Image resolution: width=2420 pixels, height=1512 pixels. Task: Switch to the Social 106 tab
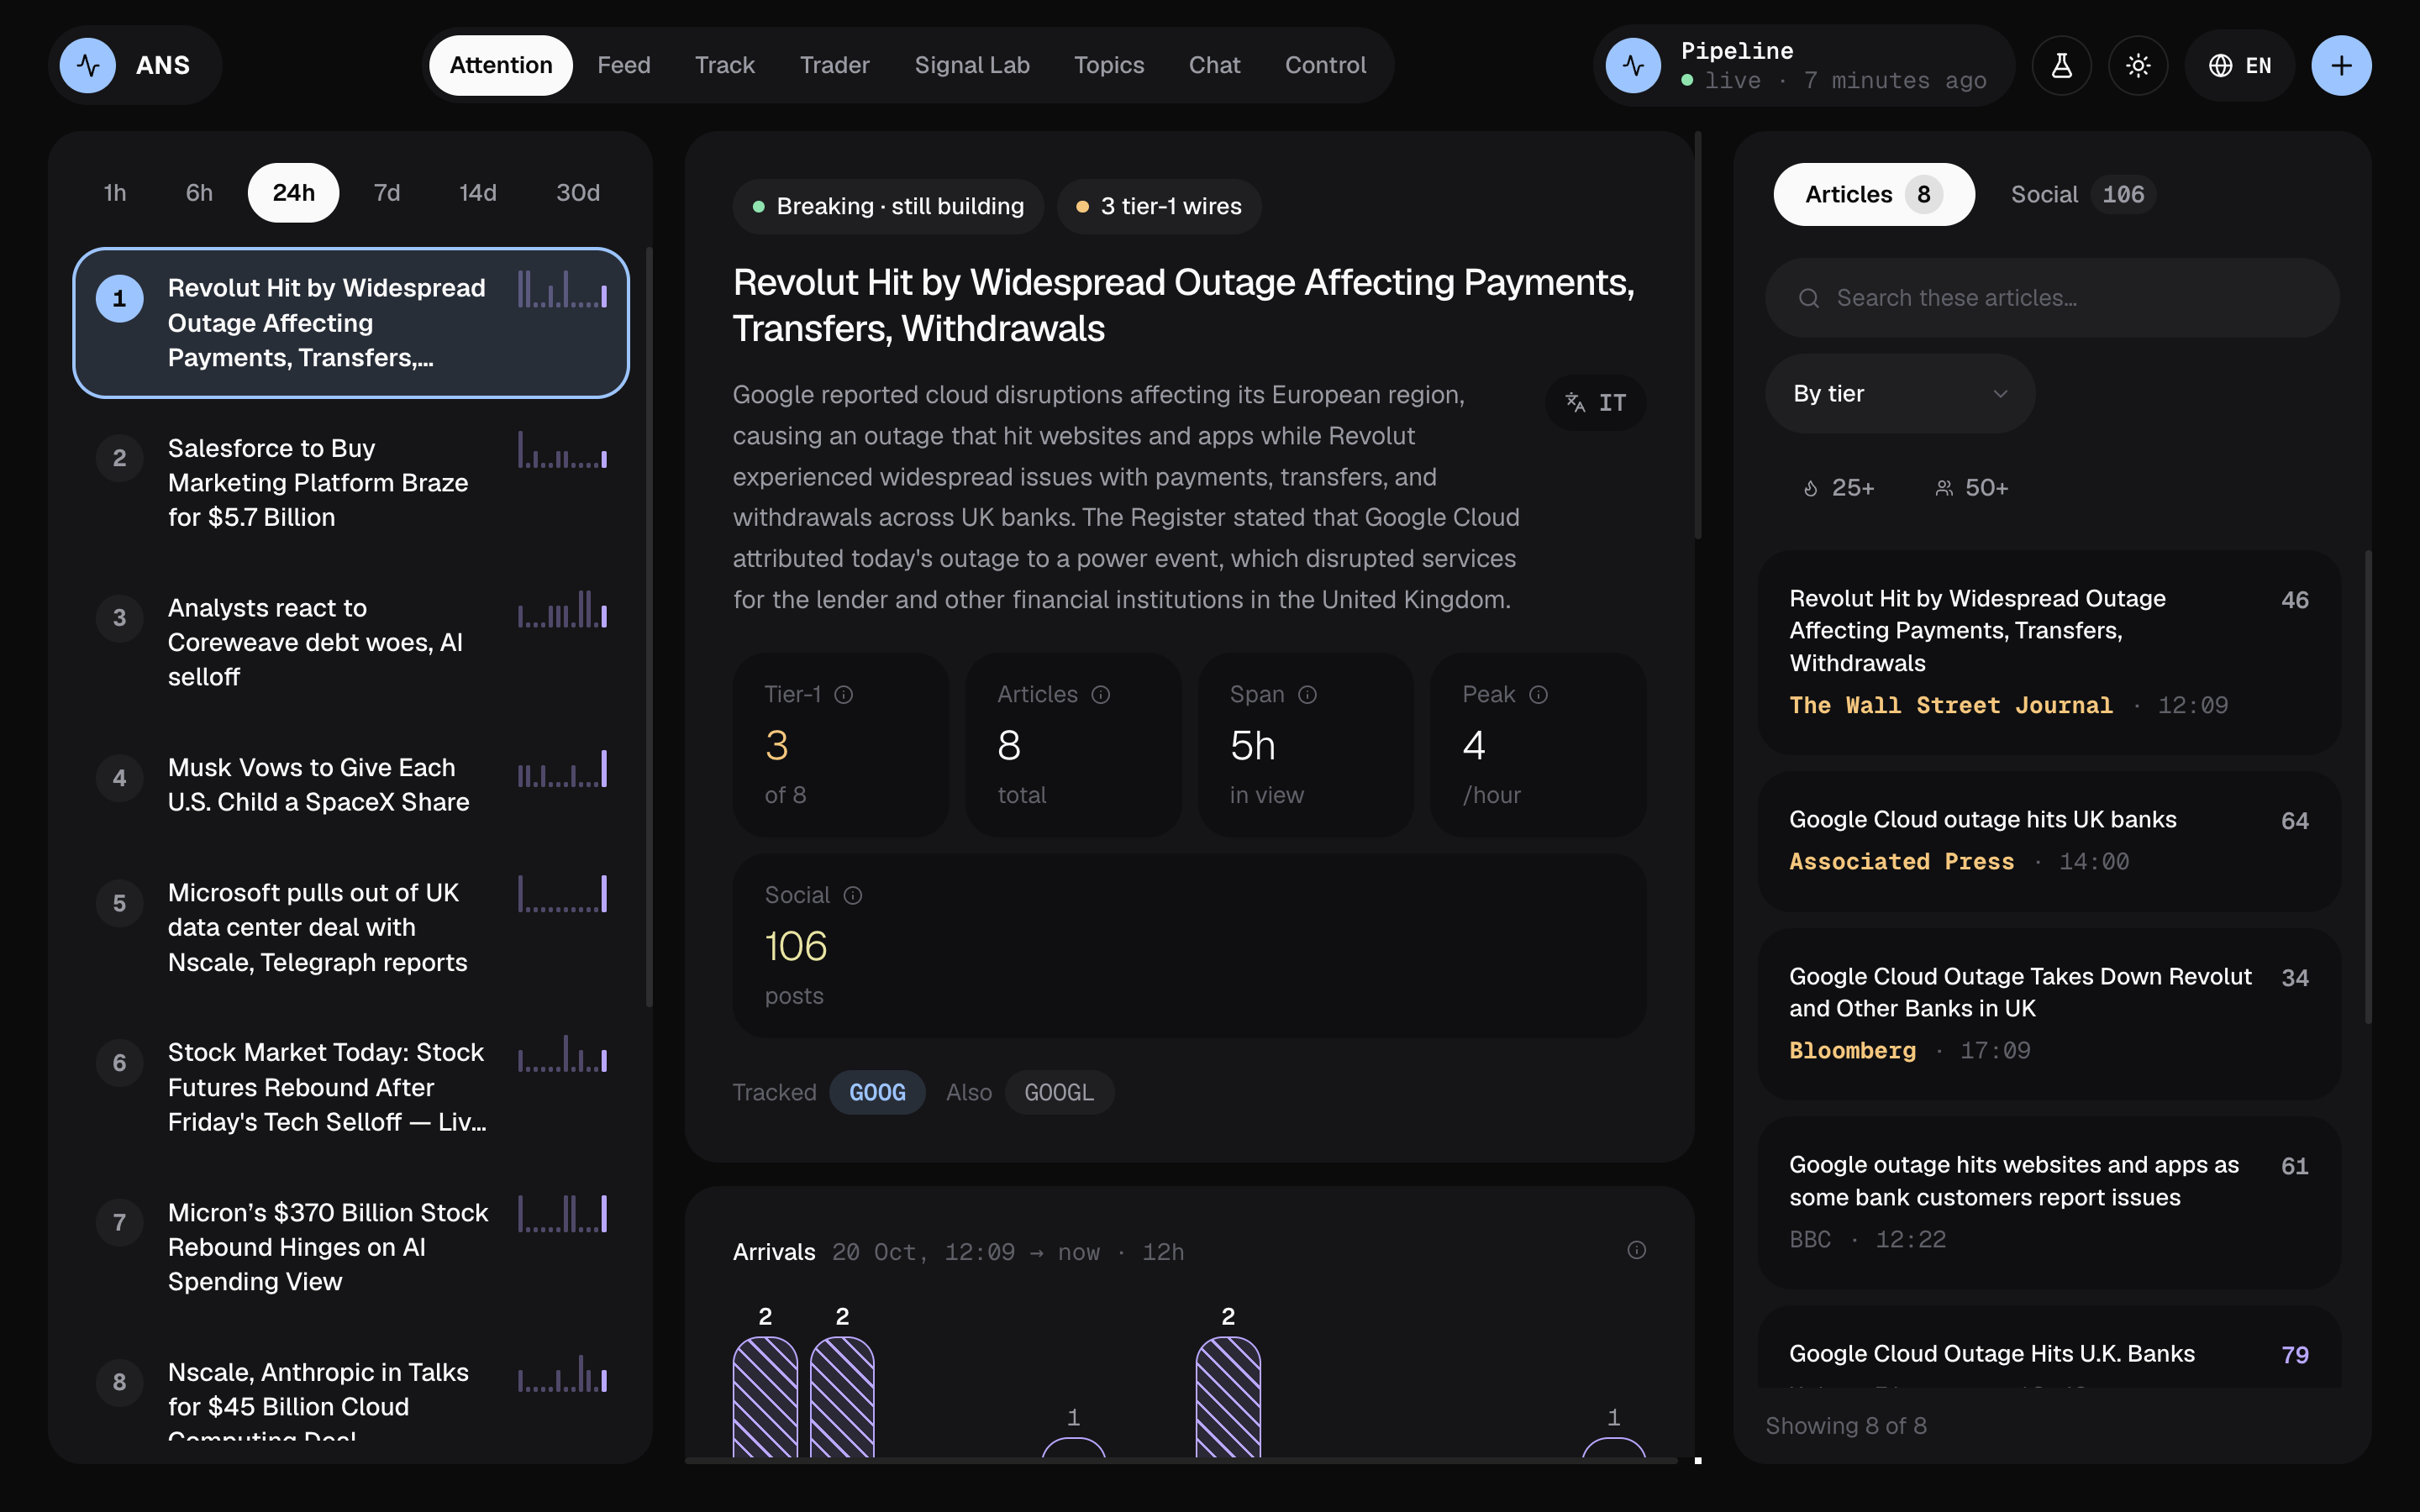coord(2083,194)
